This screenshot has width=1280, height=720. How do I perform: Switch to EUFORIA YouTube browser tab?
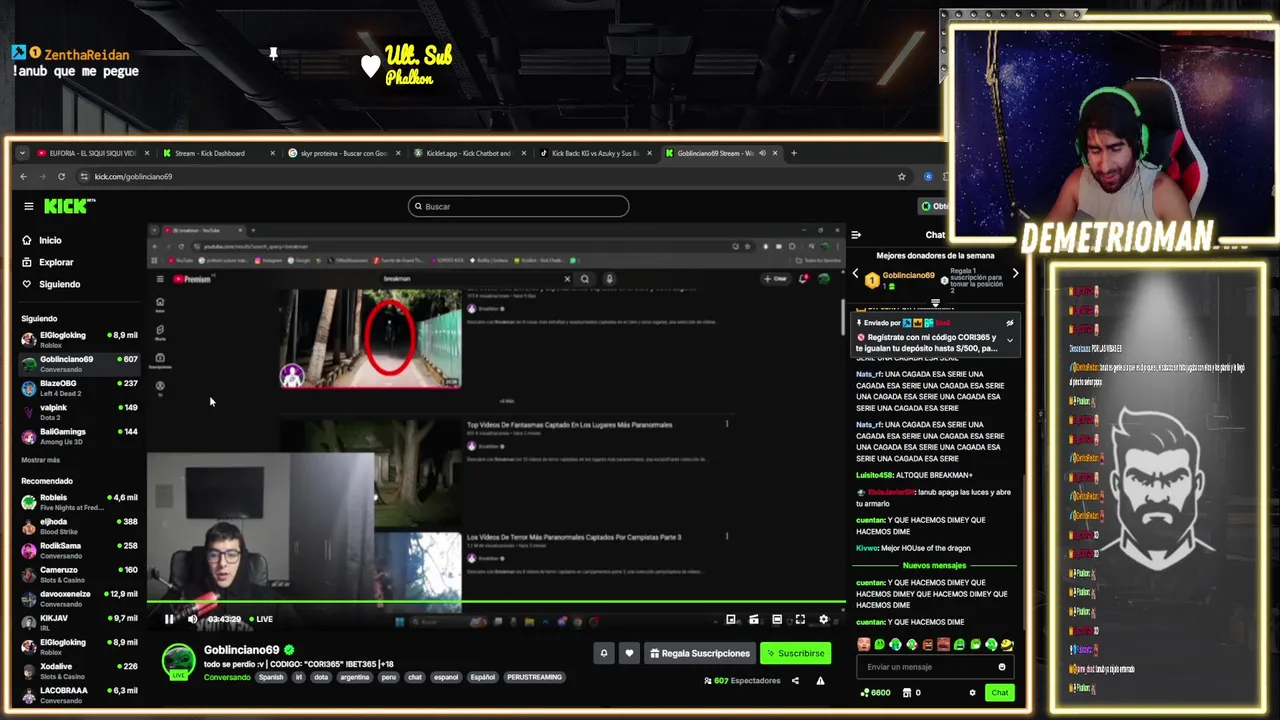tap(92, 153)
